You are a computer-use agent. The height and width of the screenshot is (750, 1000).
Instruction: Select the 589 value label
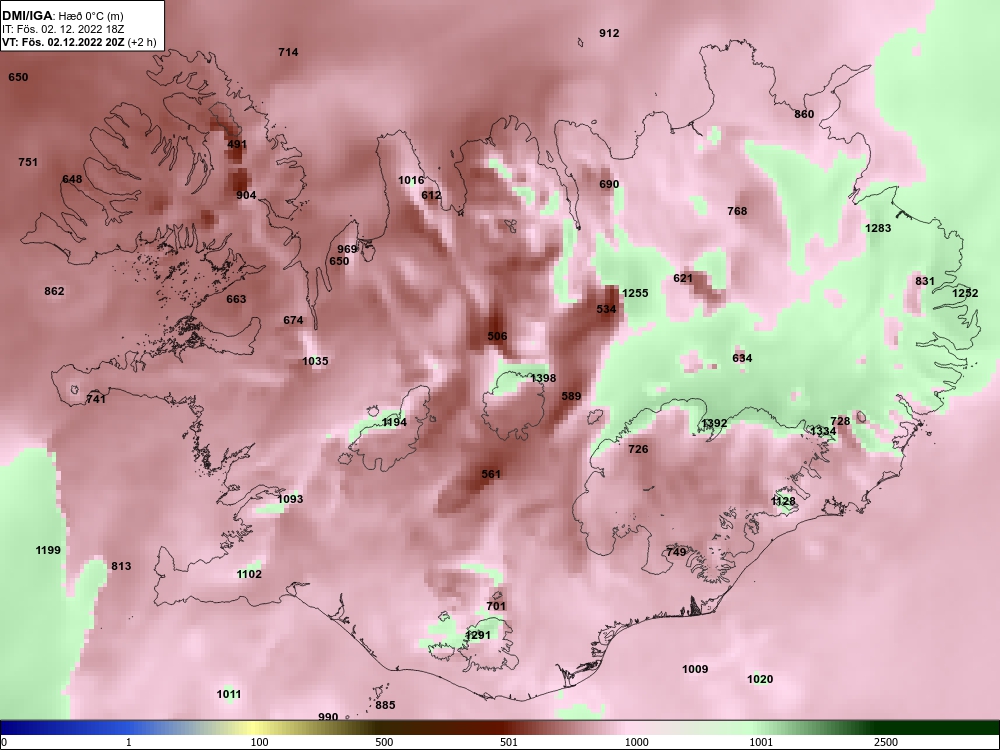pyautogui.click(x=571, y=397)
